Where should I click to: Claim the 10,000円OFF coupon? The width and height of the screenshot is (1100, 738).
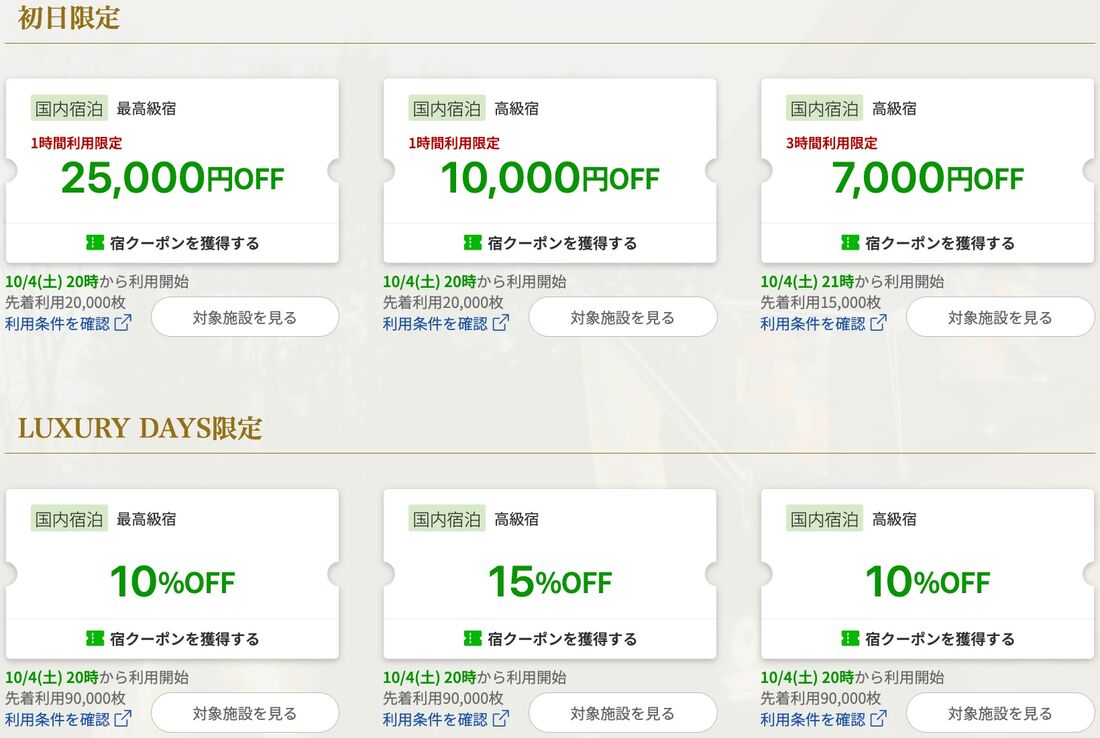550,243
